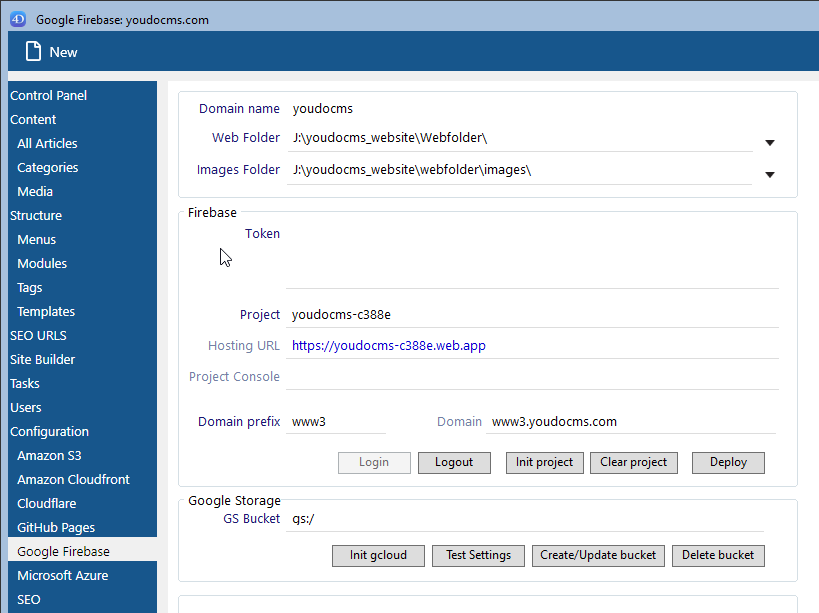Click the Init project button
Screen dimensions: 819x613
coord(545,462)
